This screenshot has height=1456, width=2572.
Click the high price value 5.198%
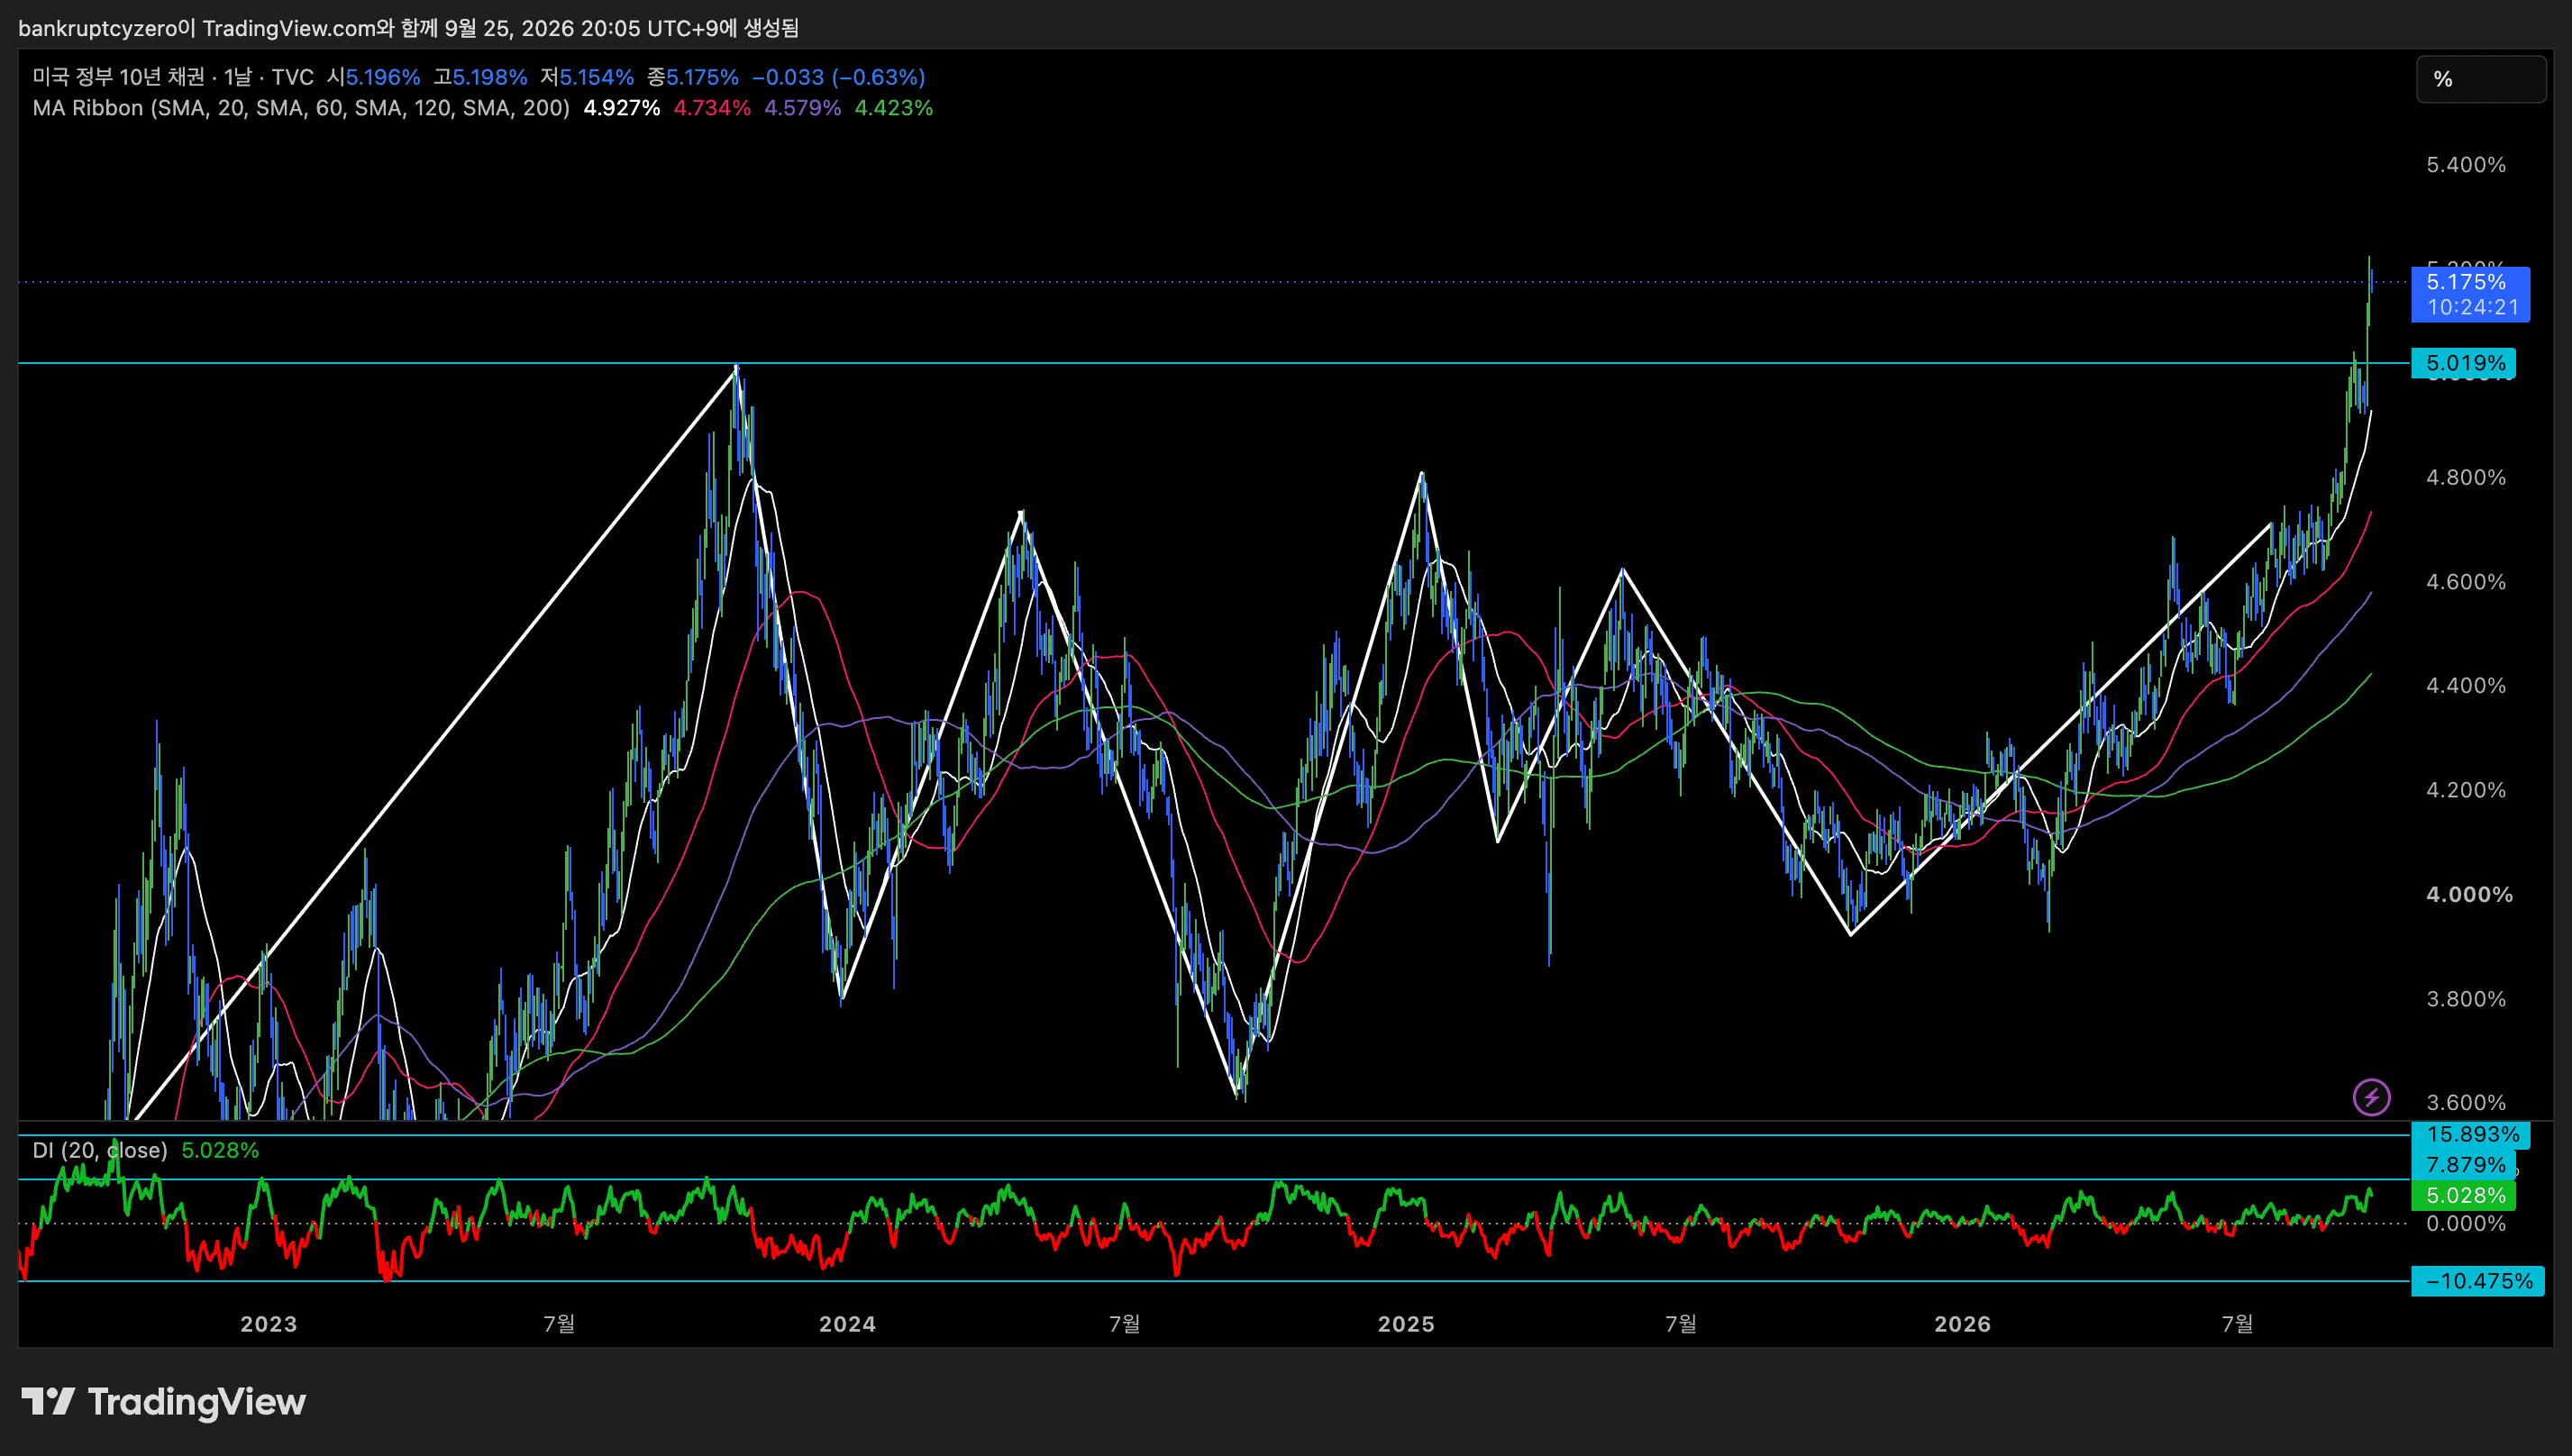coord(490,77)
